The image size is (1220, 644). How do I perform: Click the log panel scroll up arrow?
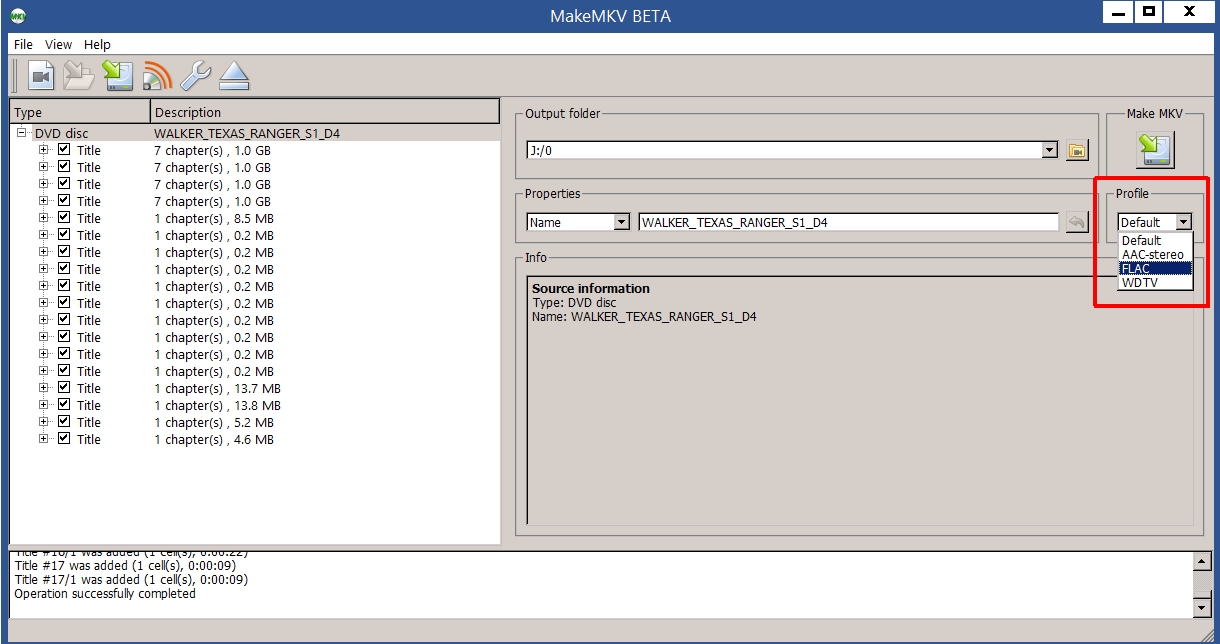coord(1202,562)
